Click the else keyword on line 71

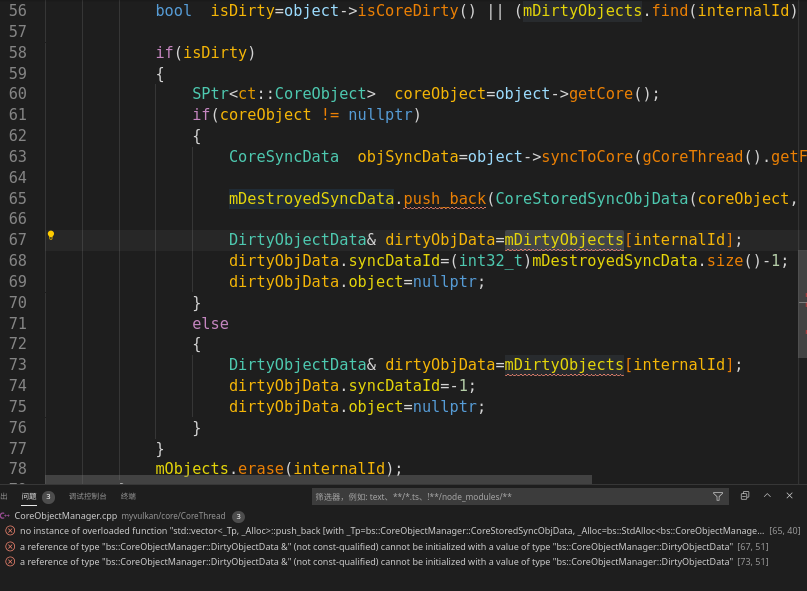[210, 323]
